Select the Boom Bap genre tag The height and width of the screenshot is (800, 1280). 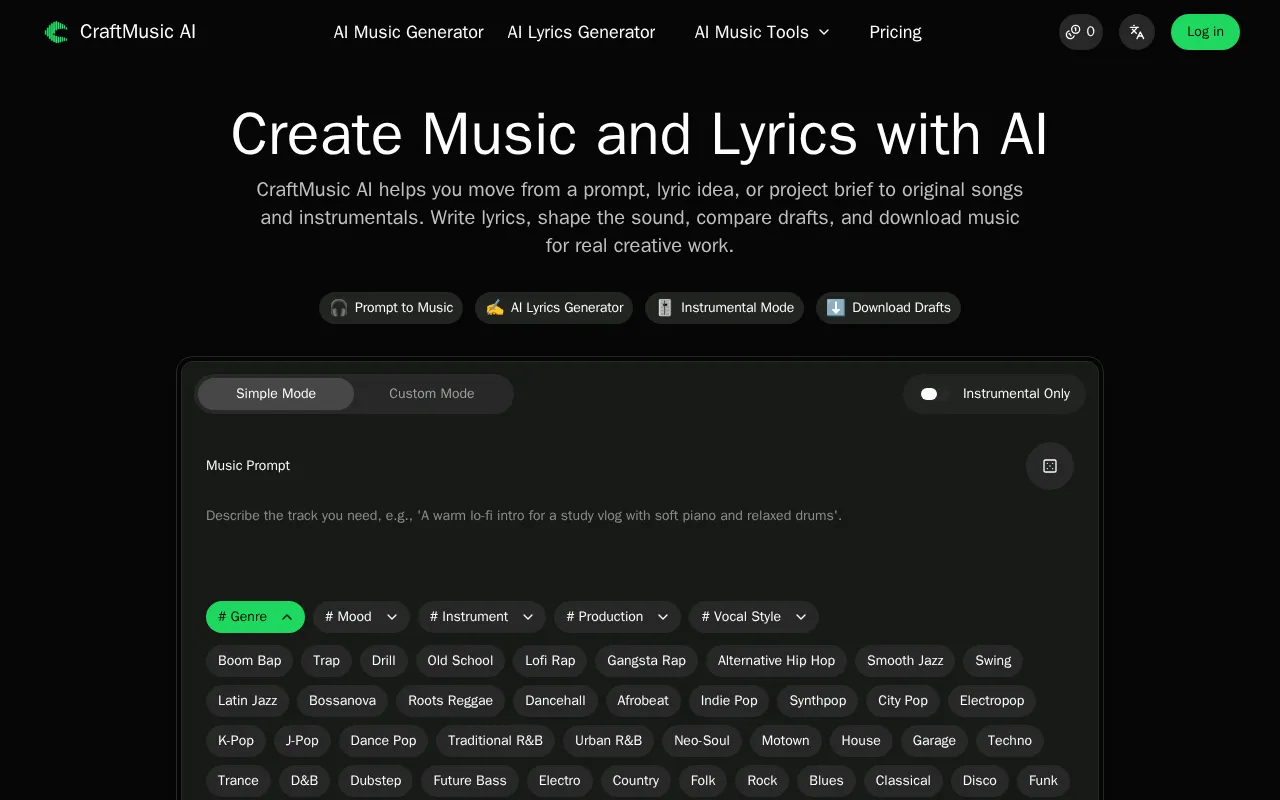(x=249, y=661)
